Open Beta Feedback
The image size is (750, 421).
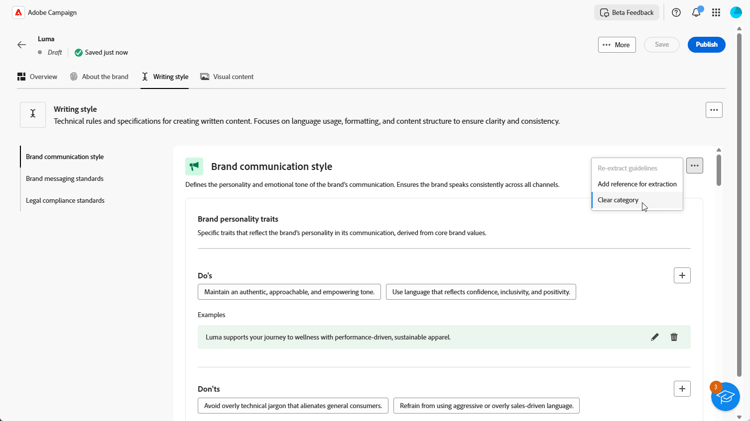627,13
